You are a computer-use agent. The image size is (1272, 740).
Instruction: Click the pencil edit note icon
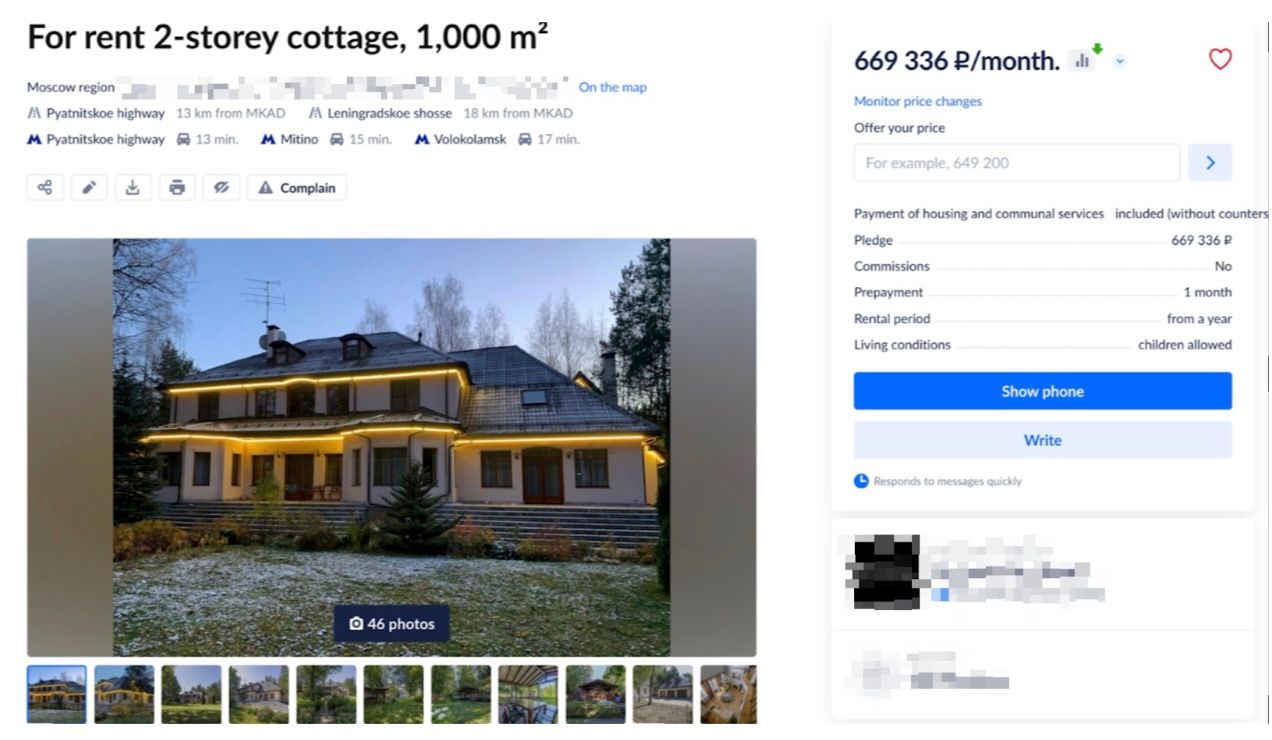(89, 187)
